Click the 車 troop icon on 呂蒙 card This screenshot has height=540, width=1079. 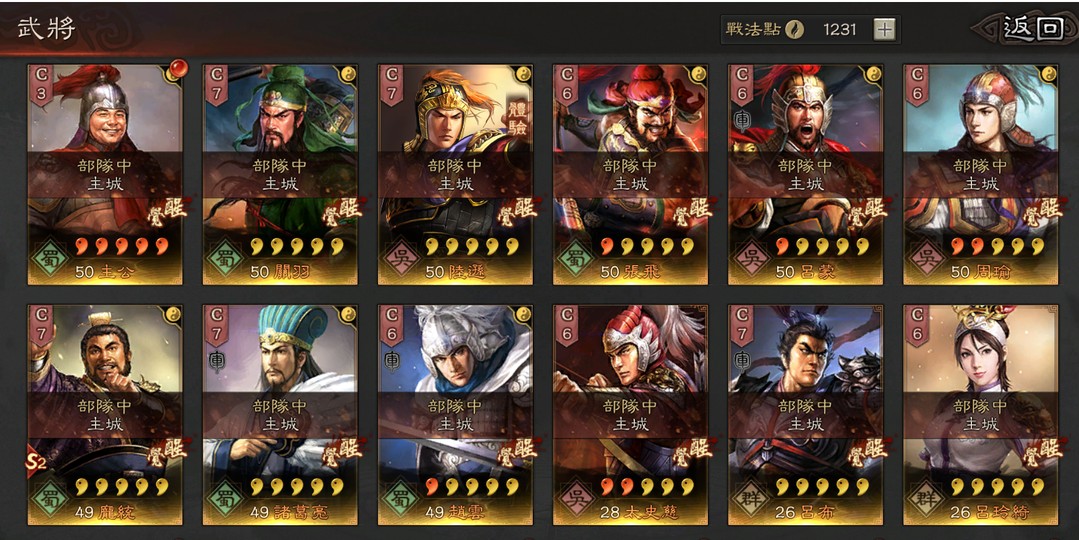pos(743,120)
